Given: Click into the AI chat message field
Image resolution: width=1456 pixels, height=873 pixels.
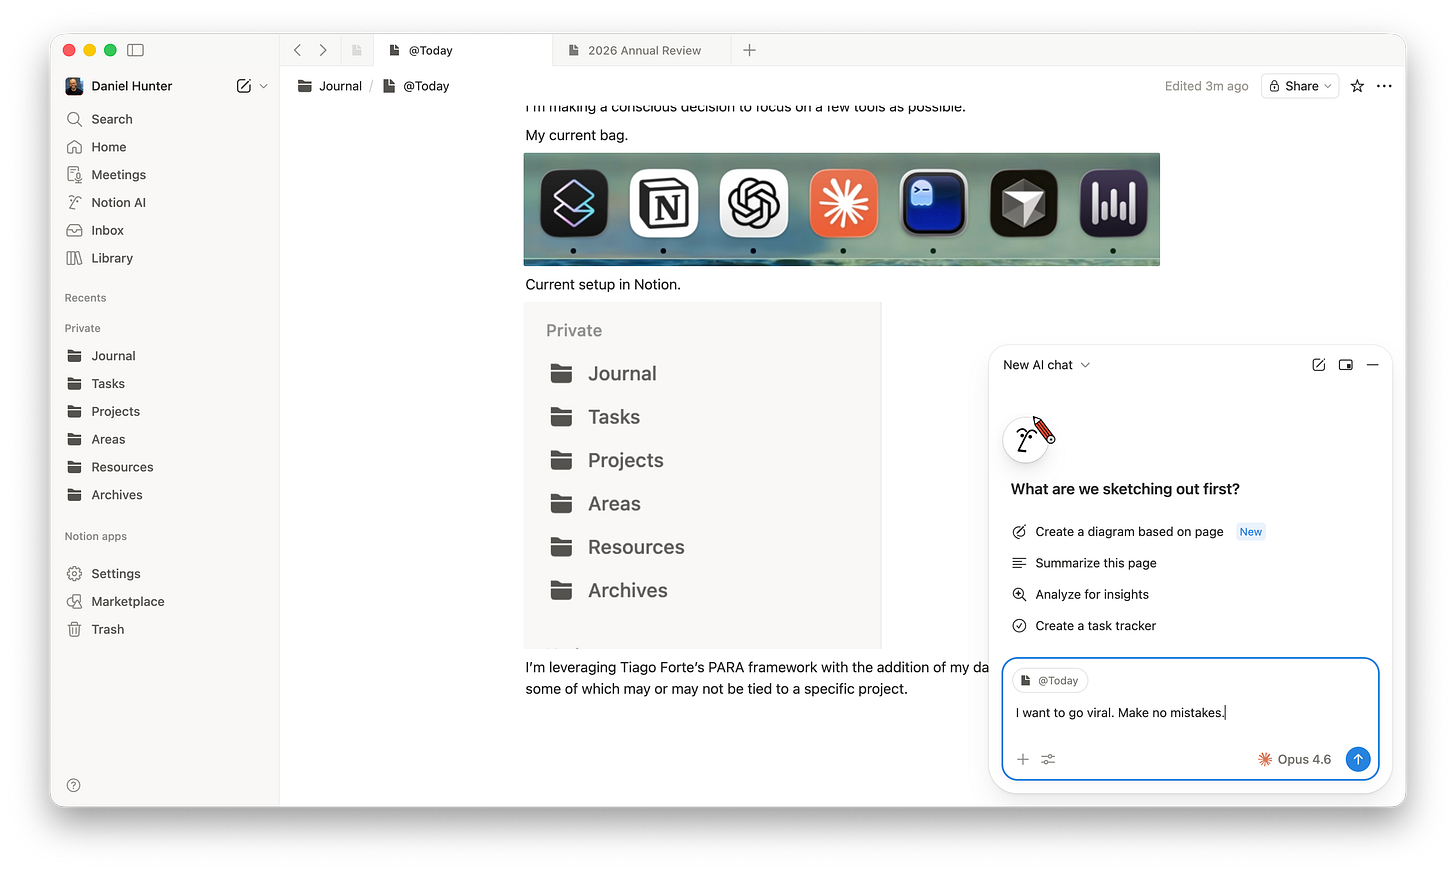Looking at the screenshot, I should (x=1190, y=713).
